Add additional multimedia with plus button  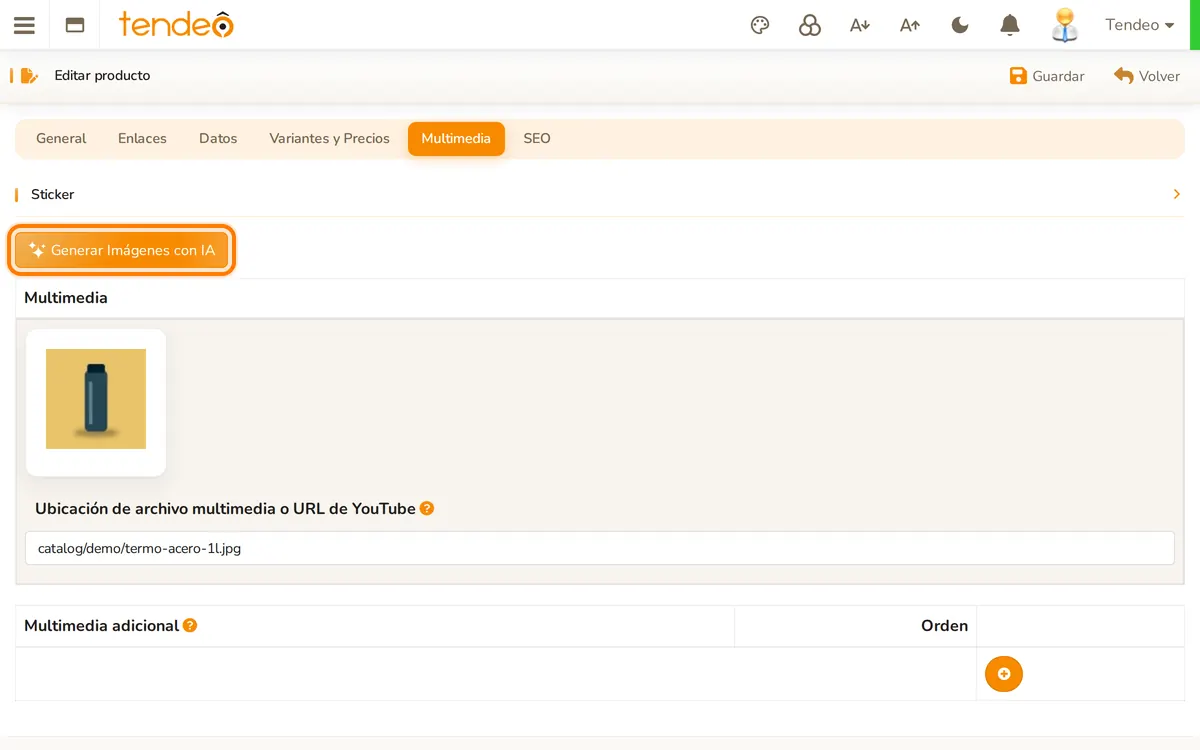[1004, 674]
